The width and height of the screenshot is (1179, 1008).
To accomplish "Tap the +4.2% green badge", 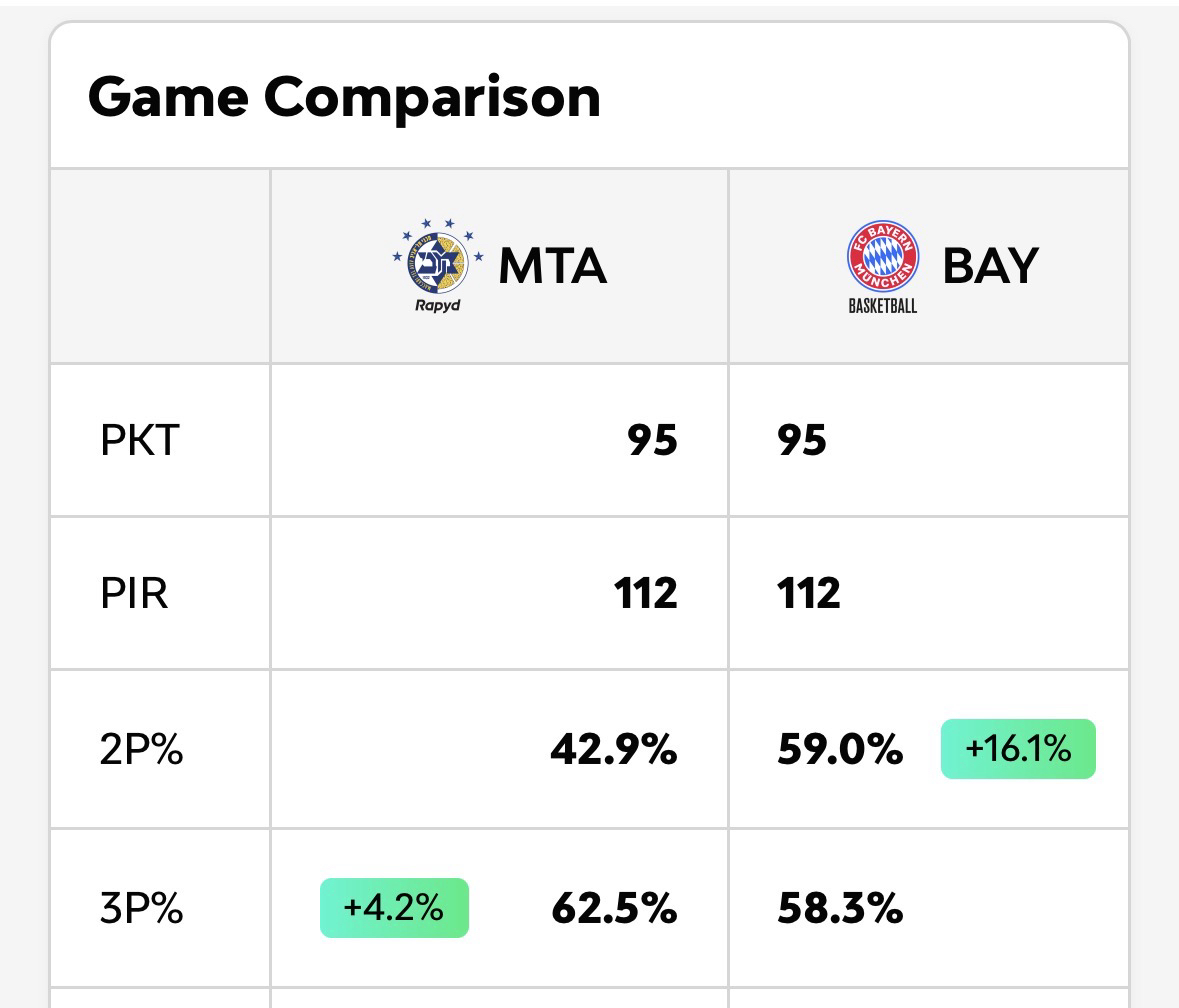I will pyautogui.click(x=394, y=908).
